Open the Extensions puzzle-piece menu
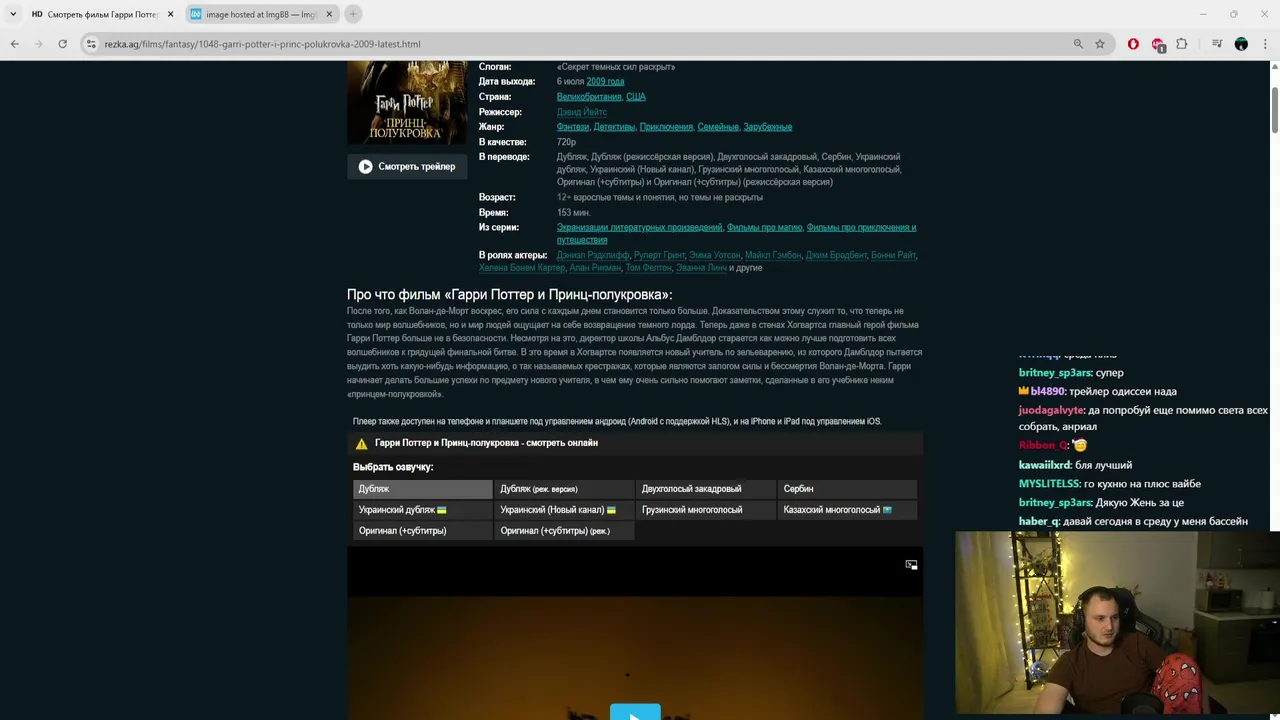The height and width of the screenshot is (720, 1280). click(x=1182, y=44)
